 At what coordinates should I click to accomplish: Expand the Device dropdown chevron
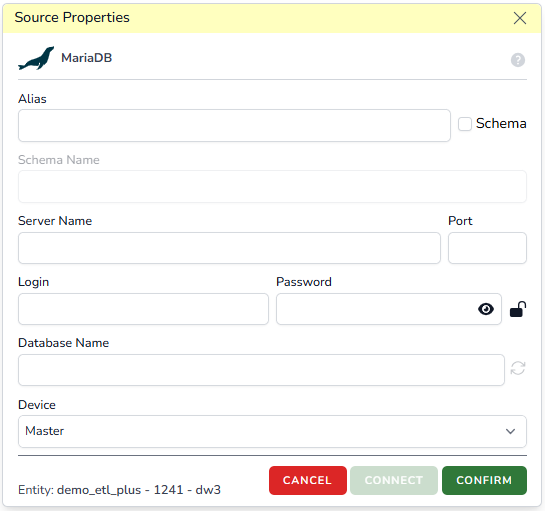pyautogui.click(x=510, y=431)
